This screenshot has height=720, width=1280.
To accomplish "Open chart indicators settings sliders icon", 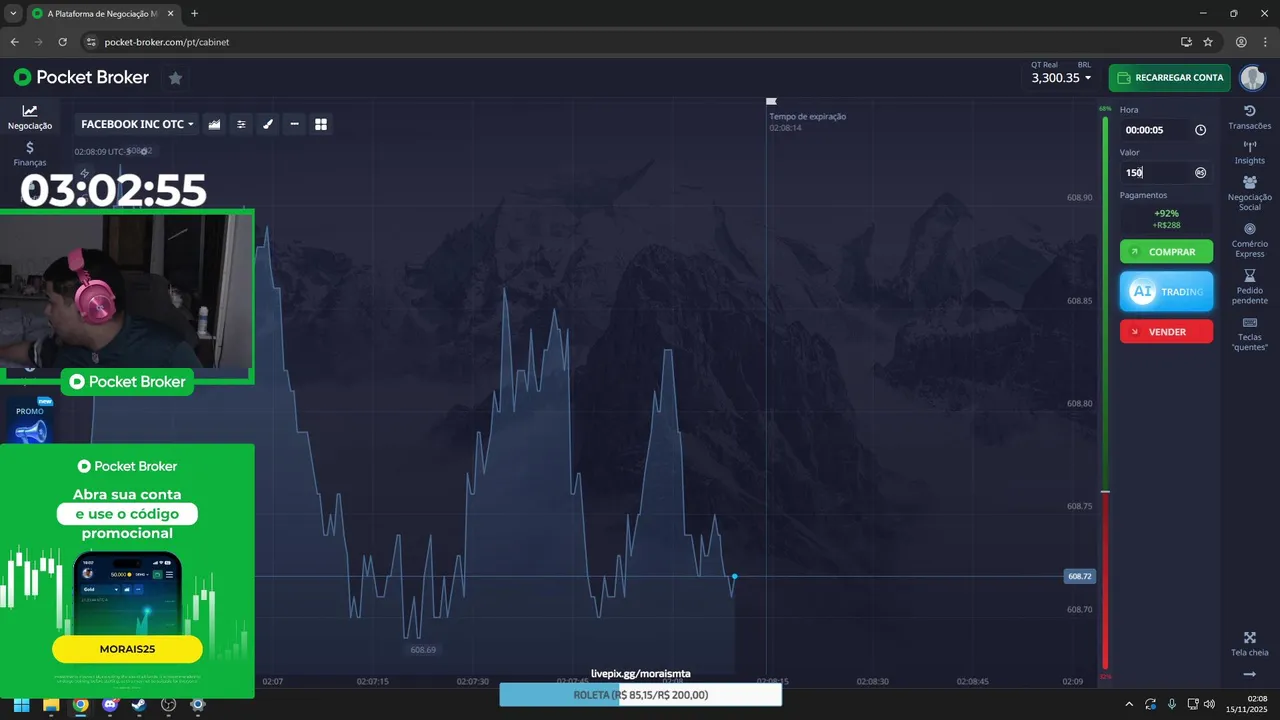I will [241, 124].
